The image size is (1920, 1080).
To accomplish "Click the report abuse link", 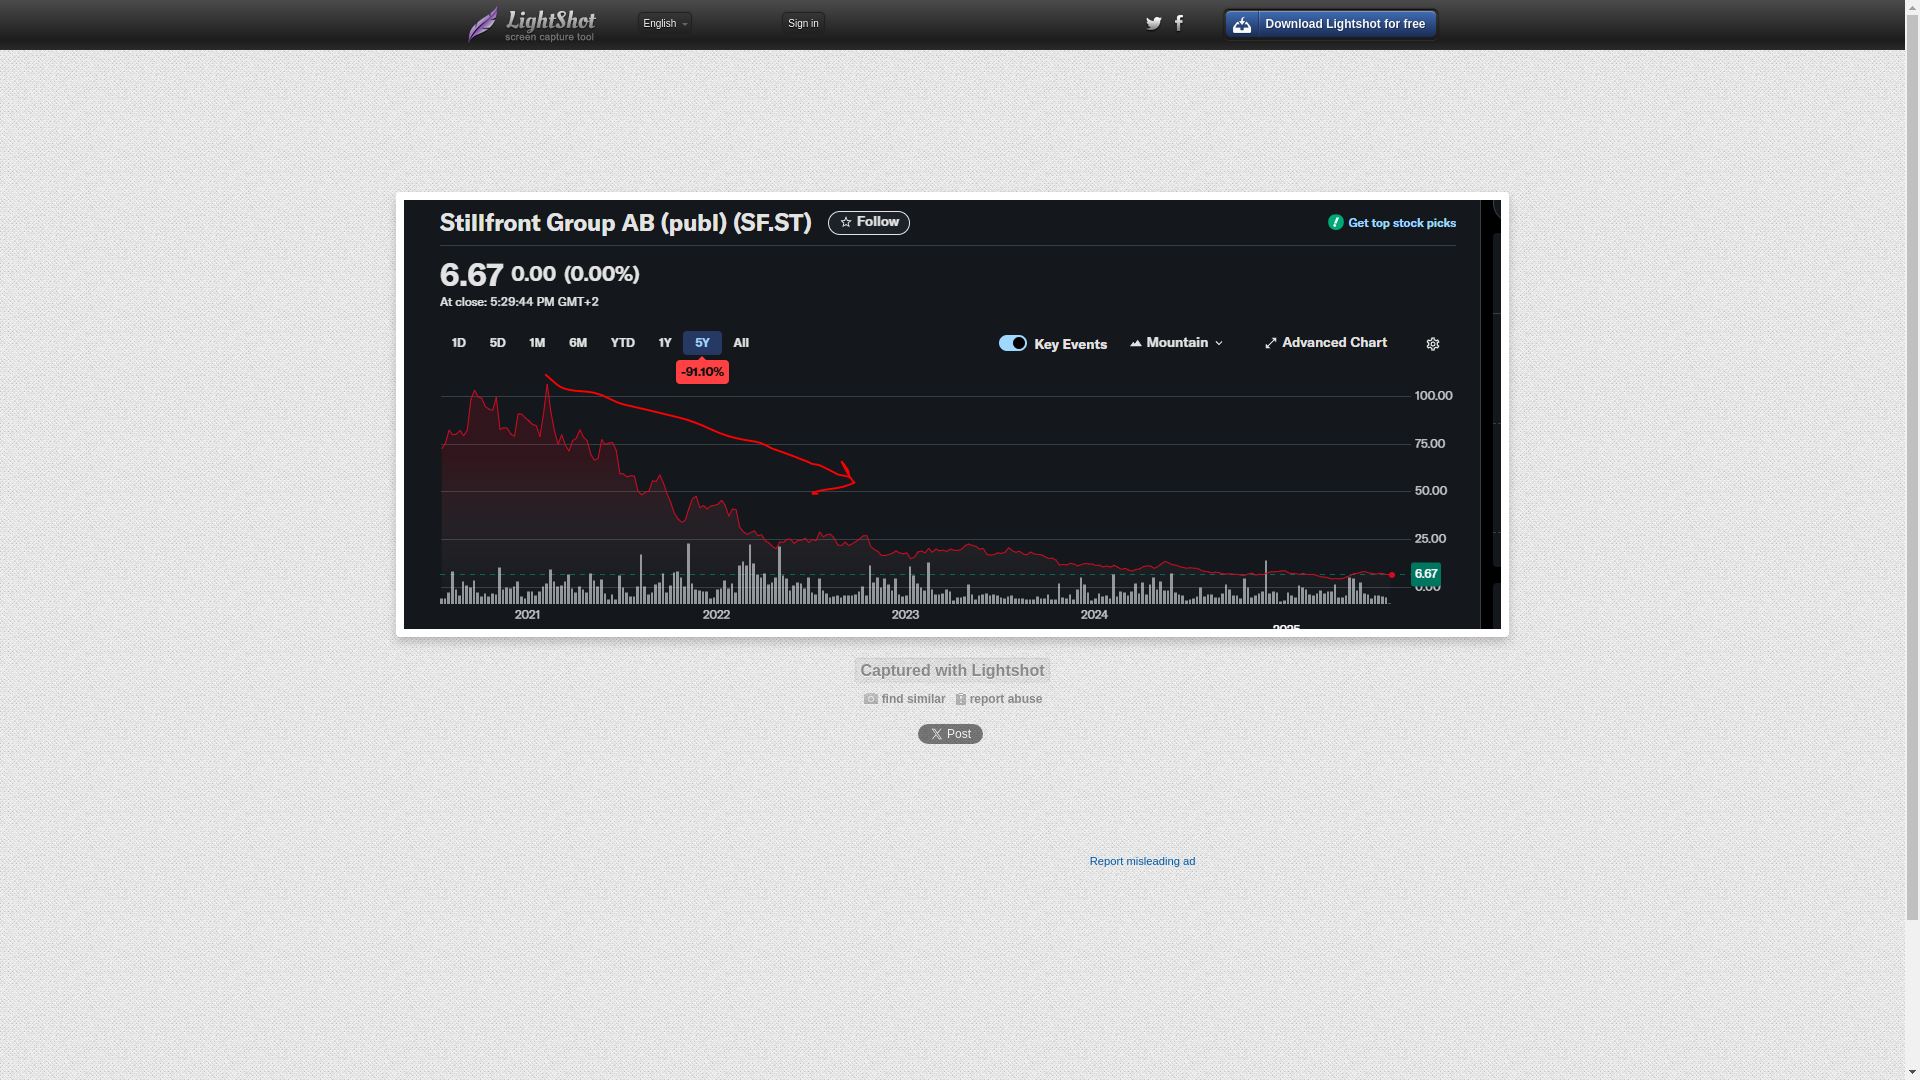I will click(1005, 699).
